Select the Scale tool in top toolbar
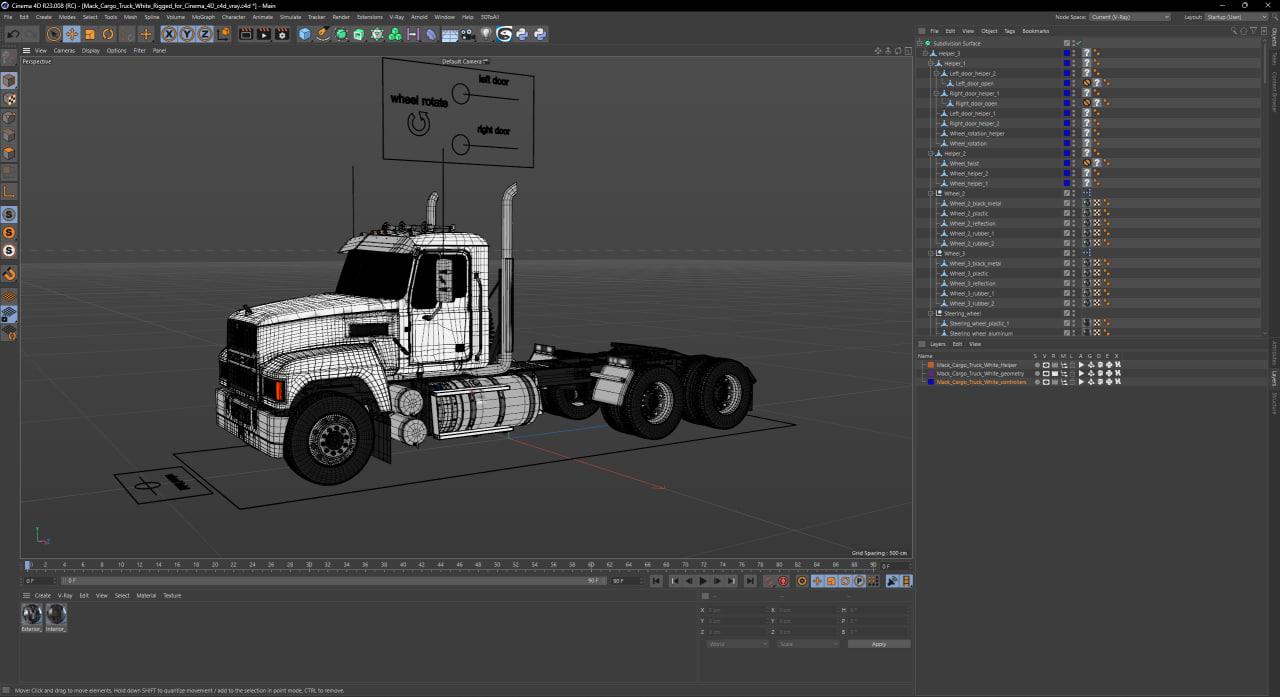Viewport: 1280px width, 697px height. [x=90, y=34]
